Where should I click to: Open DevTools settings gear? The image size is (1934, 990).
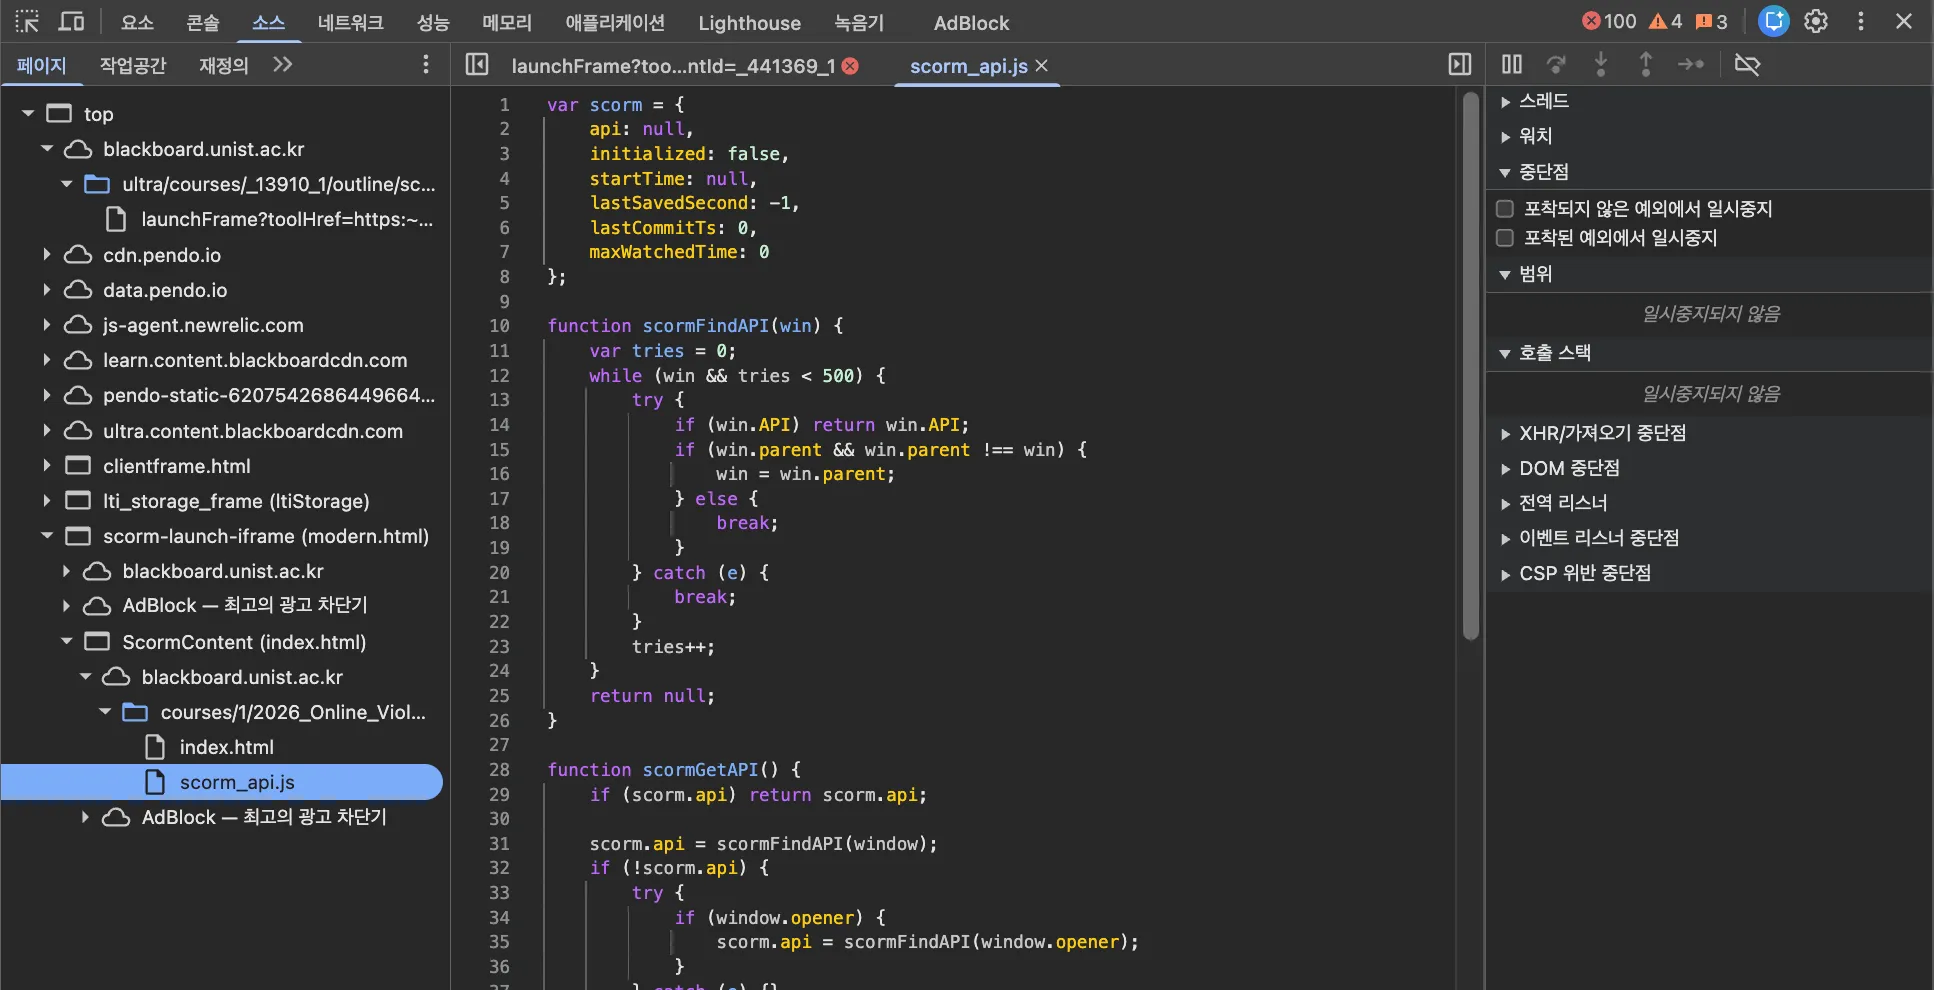click(1815, 21)
